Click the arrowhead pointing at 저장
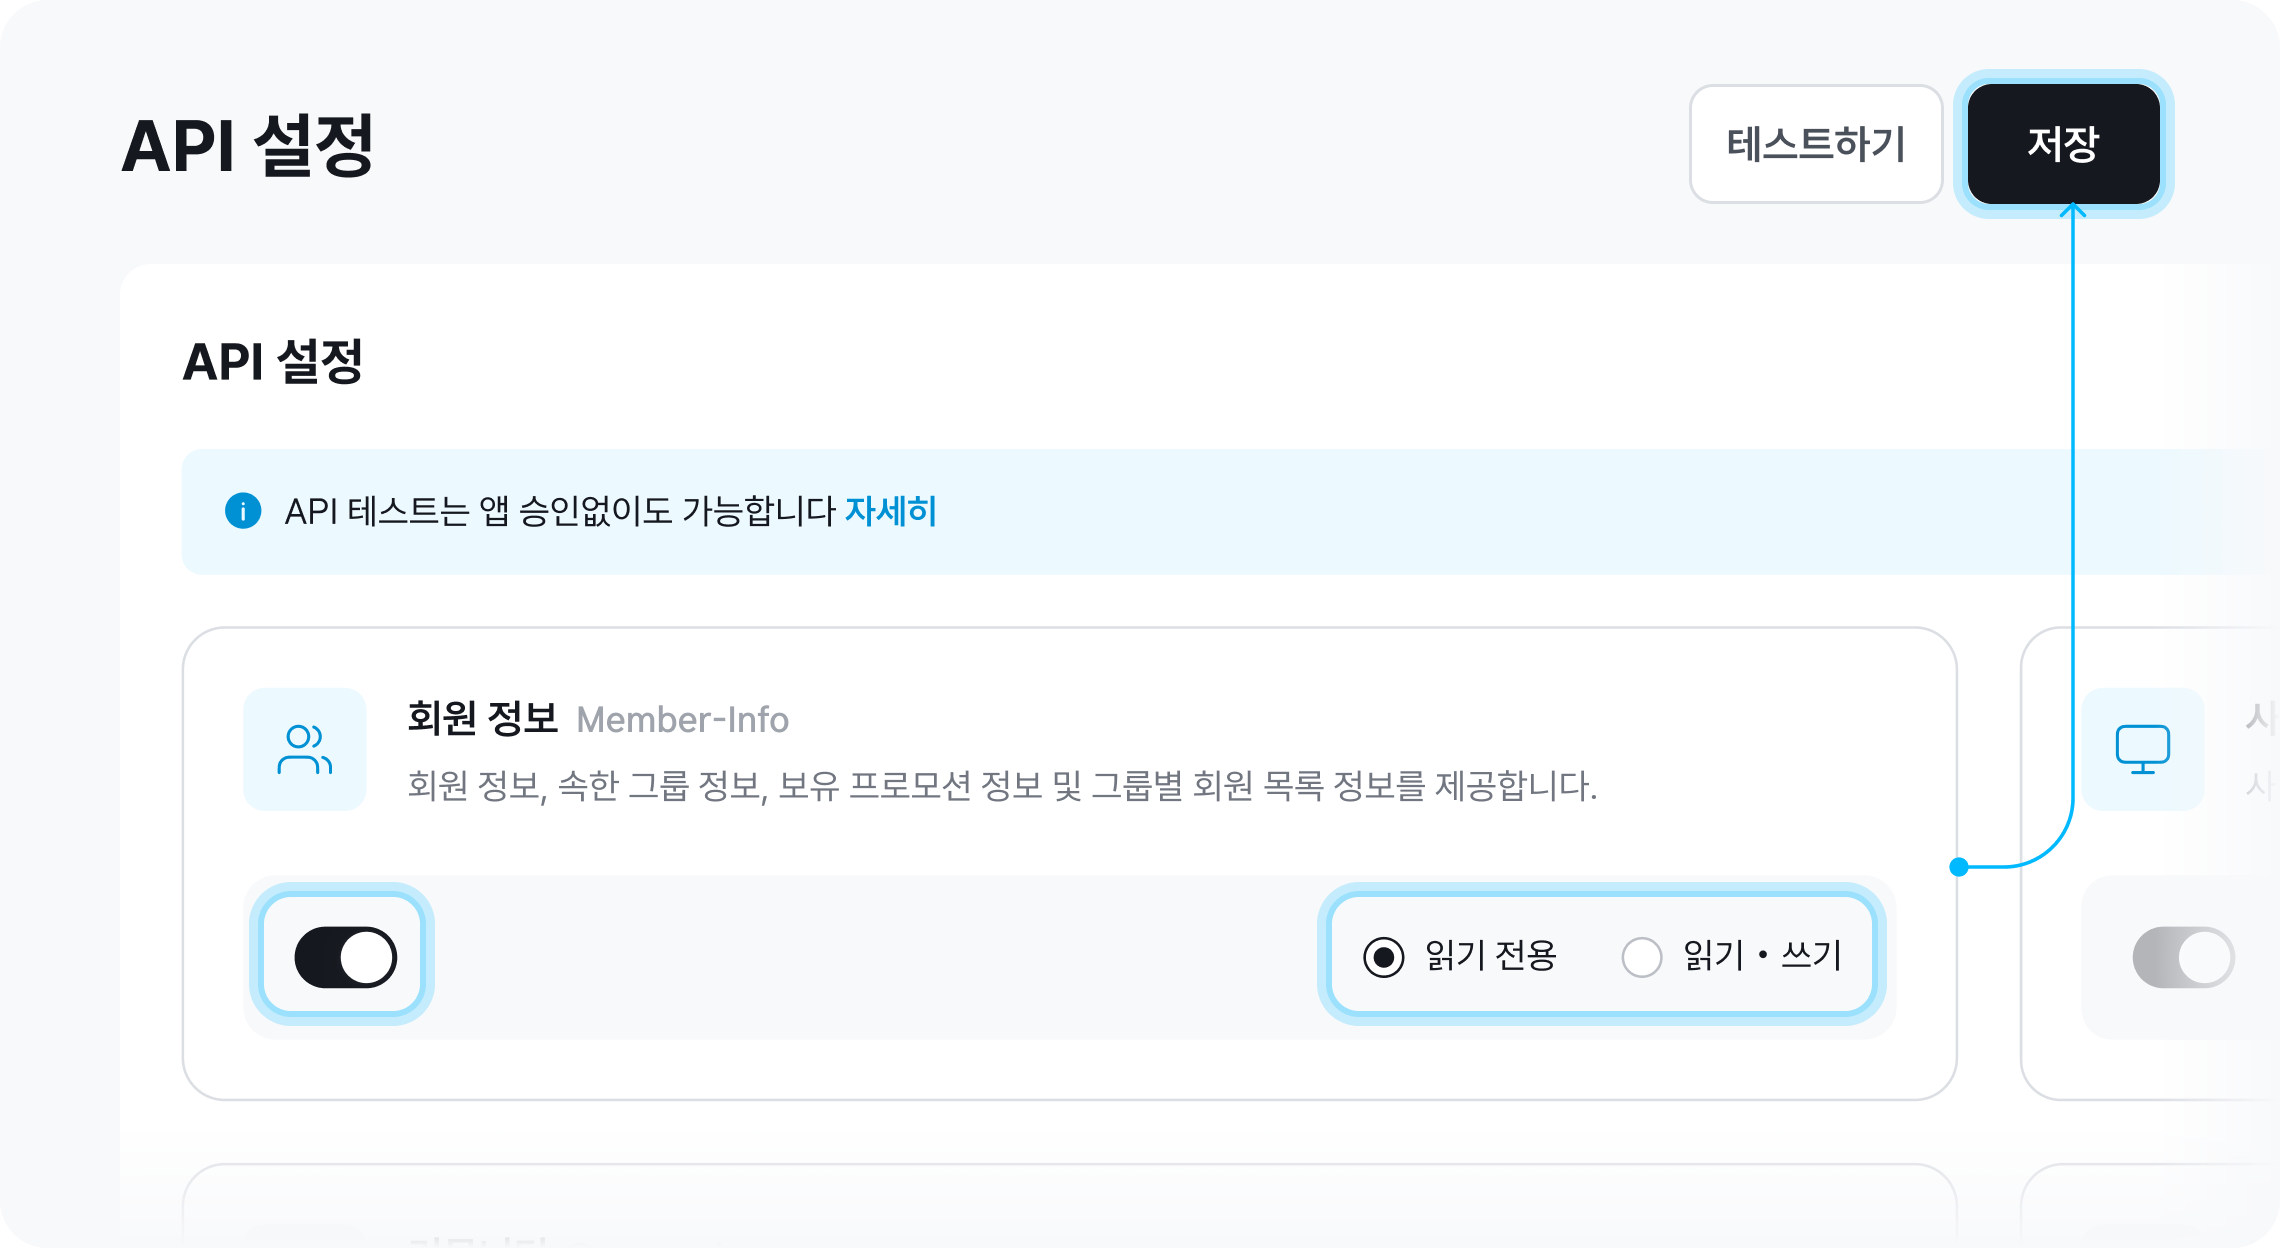Screen dimensions: 2280x1248 click(x=2073, y=210)
